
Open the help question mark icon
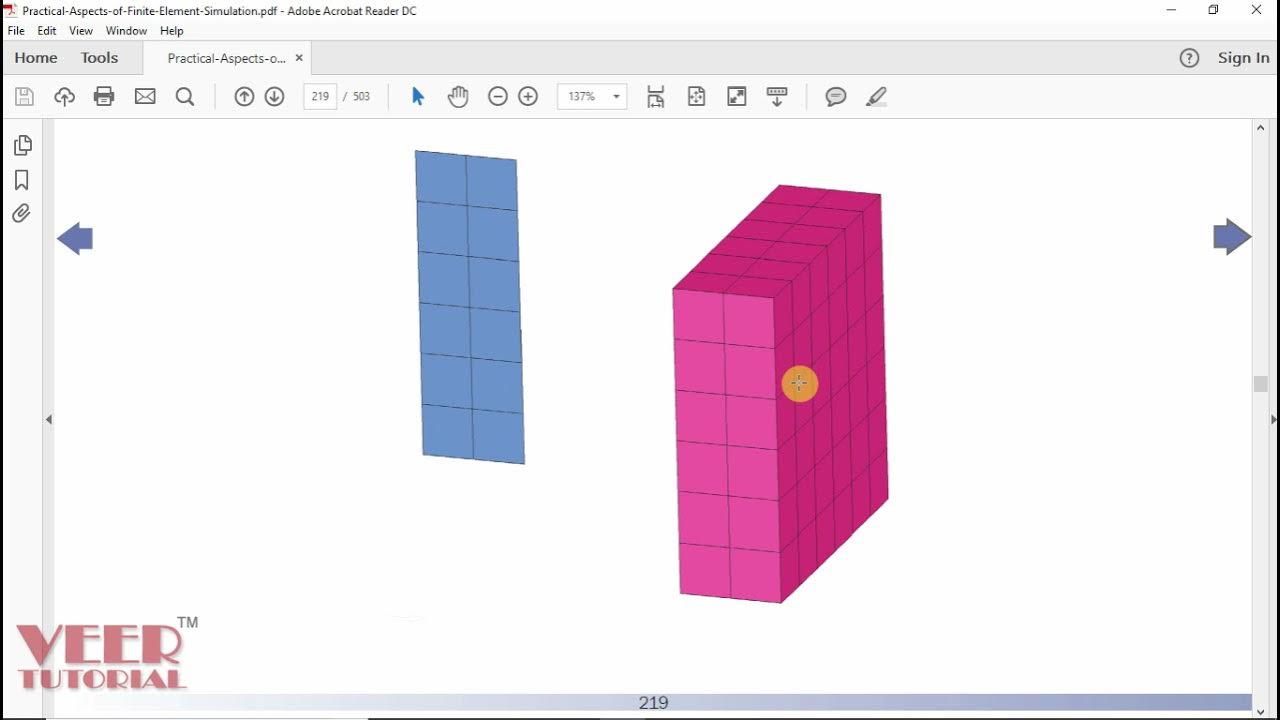pos(1189,58)
